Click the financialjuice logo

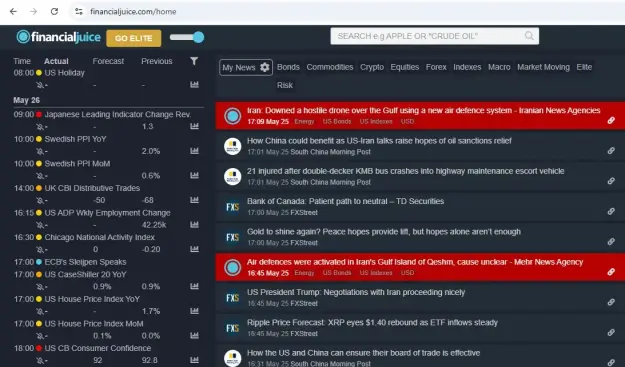click(x=59, y=37)
